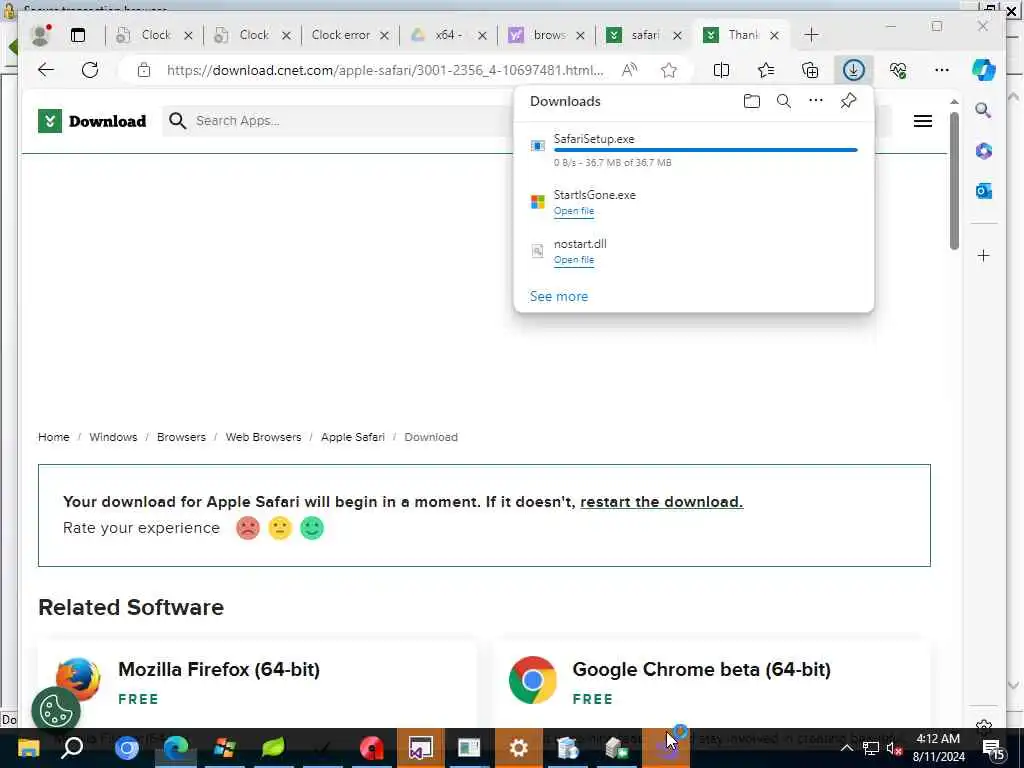Viewport: 1024px width, 768px height.
Task: Open Edge Settings and more menu
Action: click(x=942, y=70)
